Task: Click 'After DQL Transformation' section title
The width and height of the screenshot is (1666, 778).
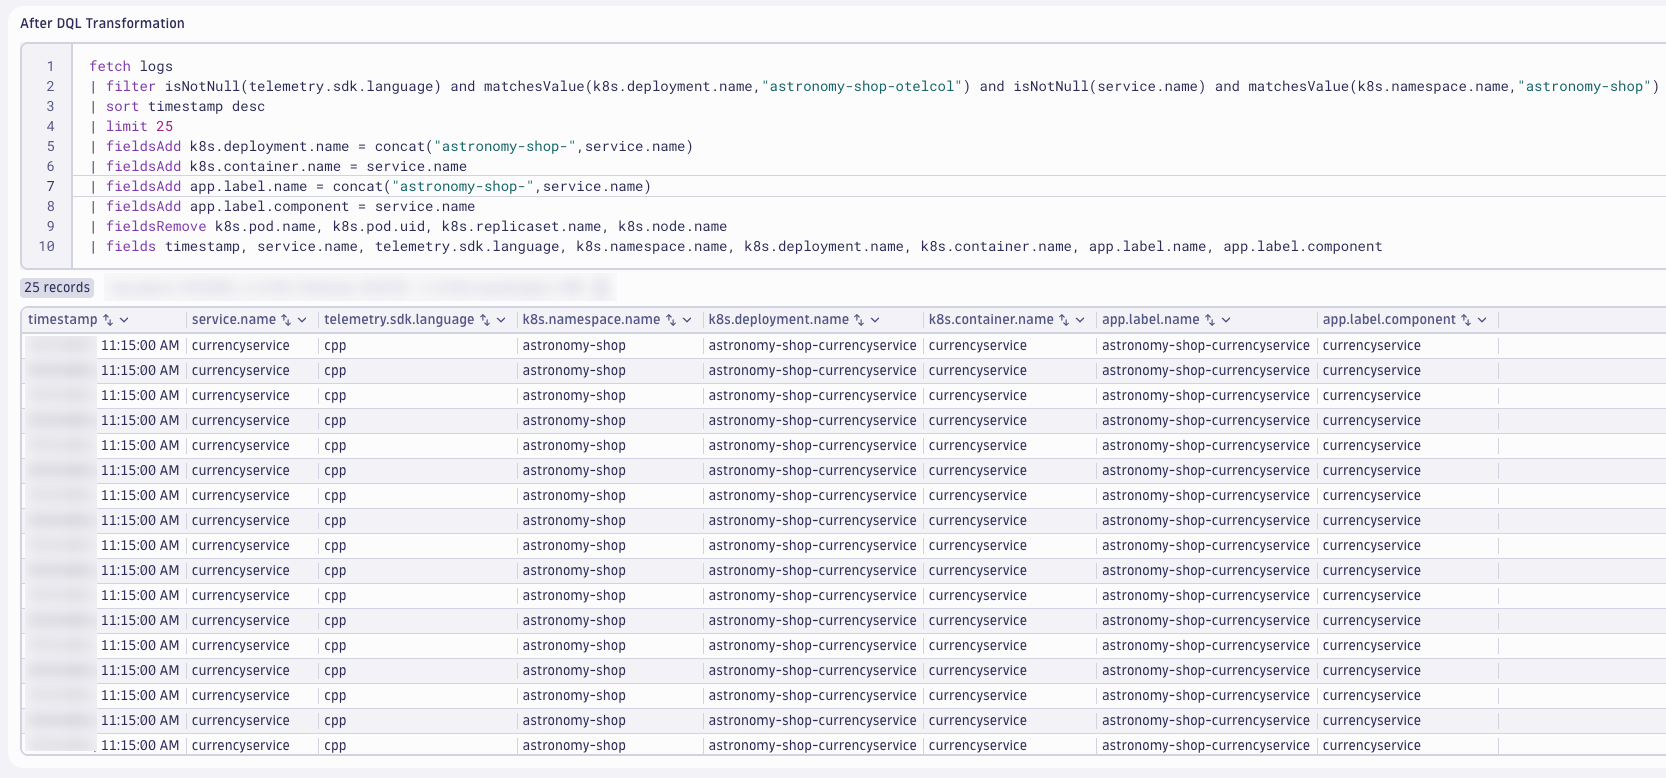Action: [x=102, y=23]
